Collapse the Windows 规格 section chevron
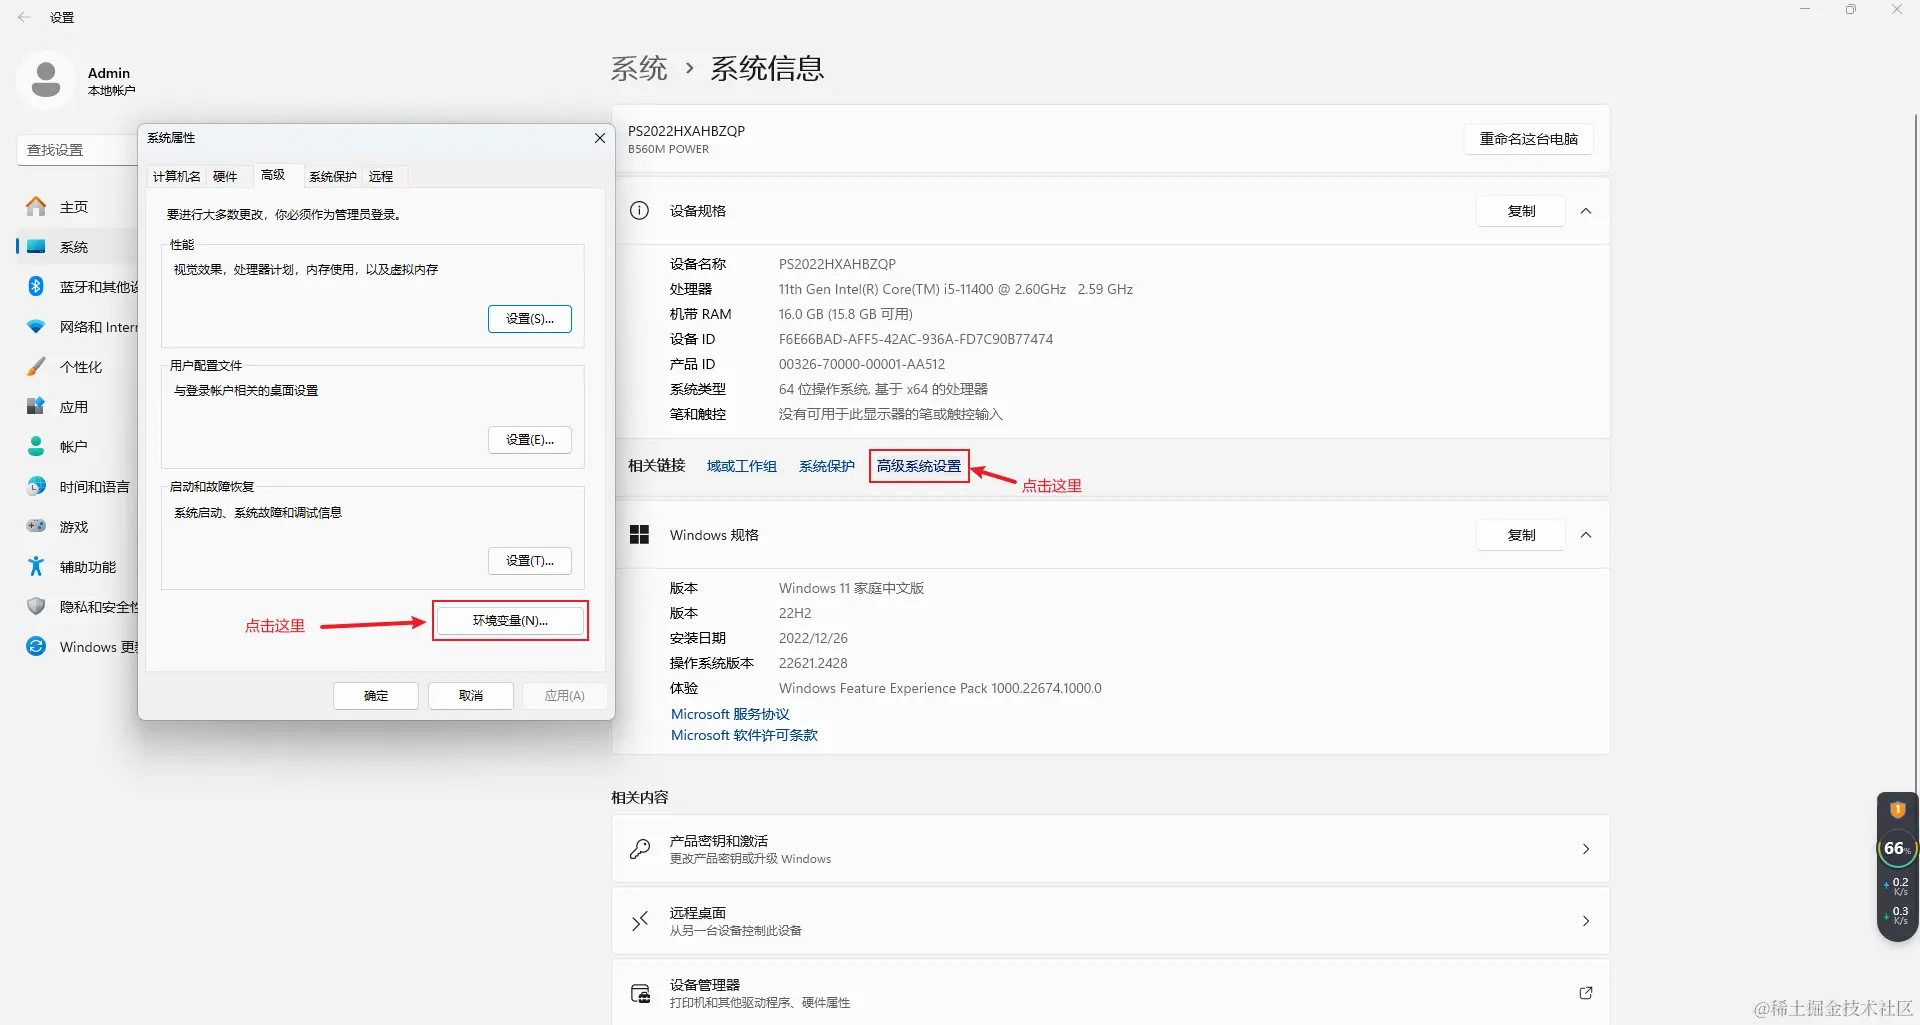The width and height of the screenshot is (1920, 1025). click(1586, 535)
